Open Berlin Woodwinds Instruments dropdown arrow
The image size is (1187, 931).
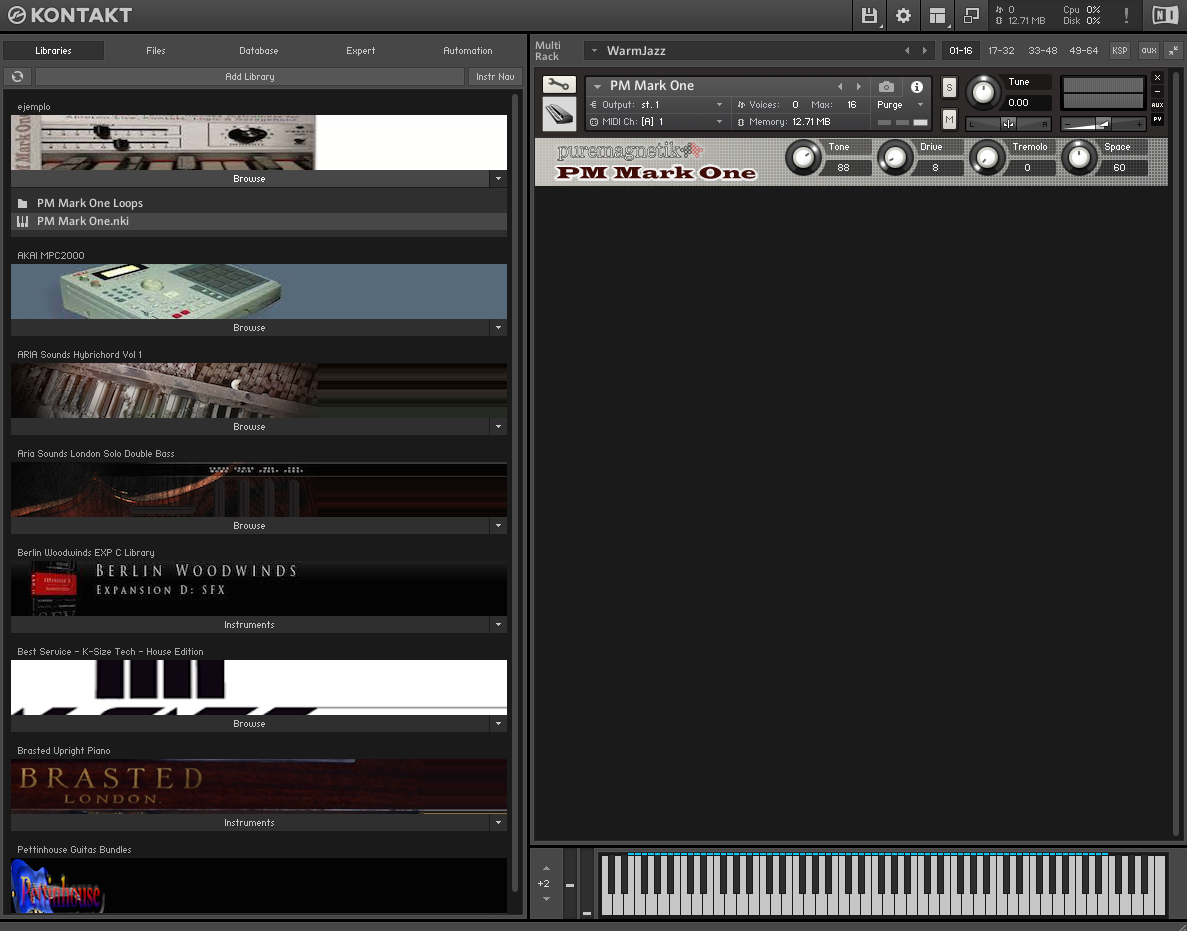coord(498,624)
